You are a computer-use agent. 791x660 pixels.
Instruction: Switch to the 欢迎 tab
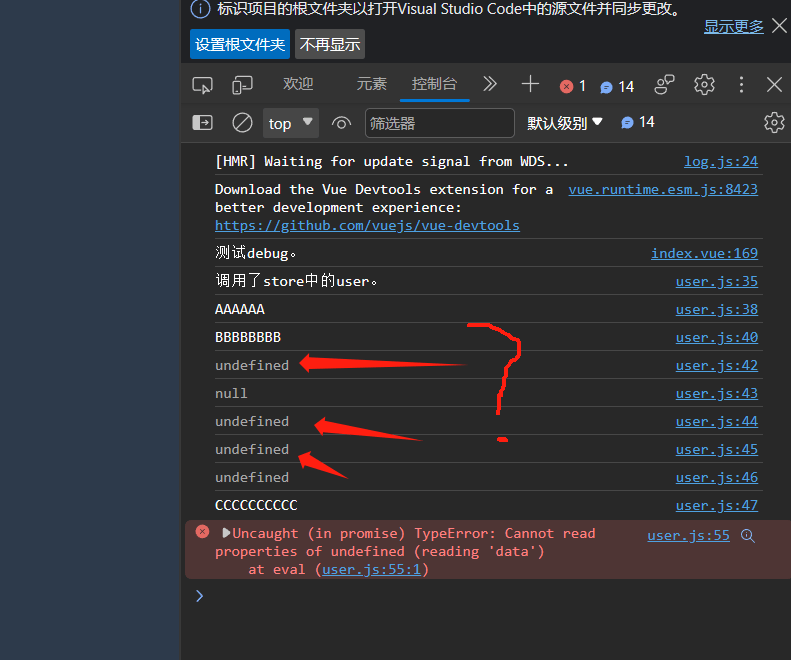coord(298,85)
